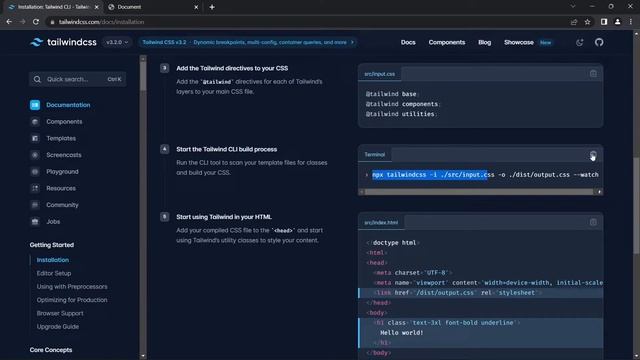Viewport: 640px width, 360px height.
Task: Select Editor Setup under Getting Started
Action: 53,273
